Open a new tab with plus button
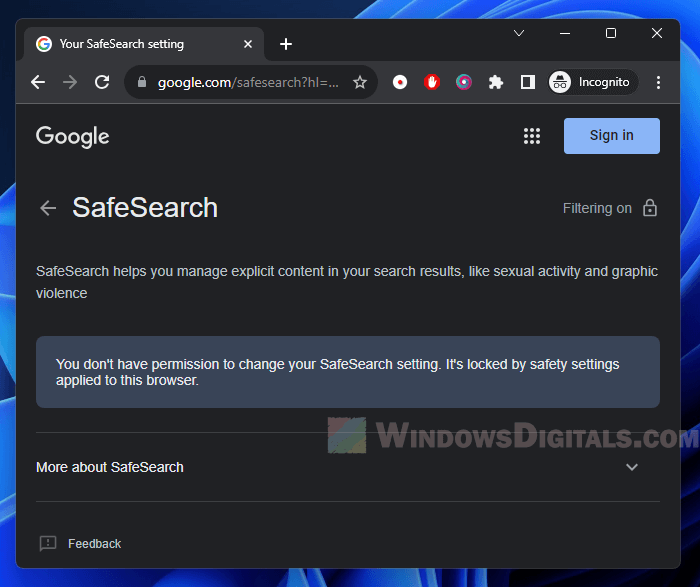The width and height of the screenshot is (700, 587). (x=286, y=44)
